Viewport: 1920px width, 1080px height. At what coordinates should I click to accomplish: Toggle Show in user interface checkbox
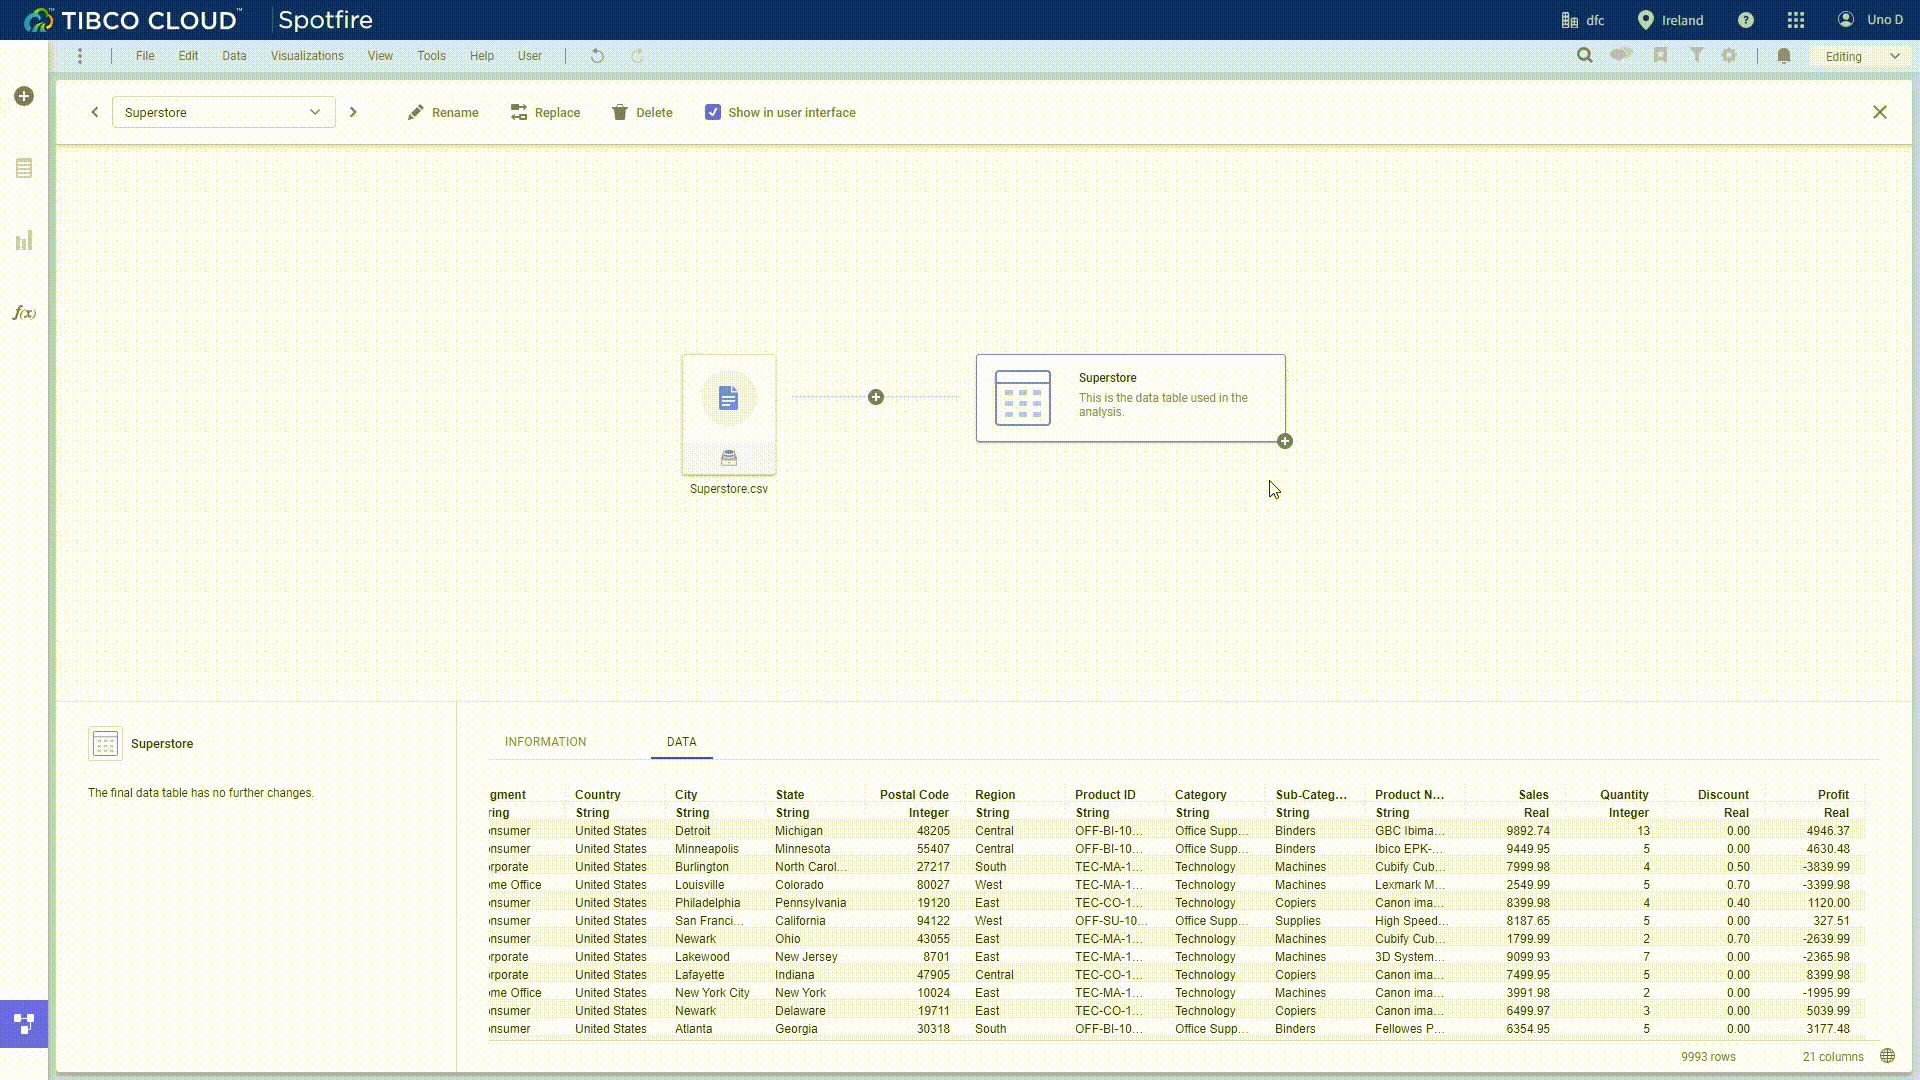coord(713,112)
